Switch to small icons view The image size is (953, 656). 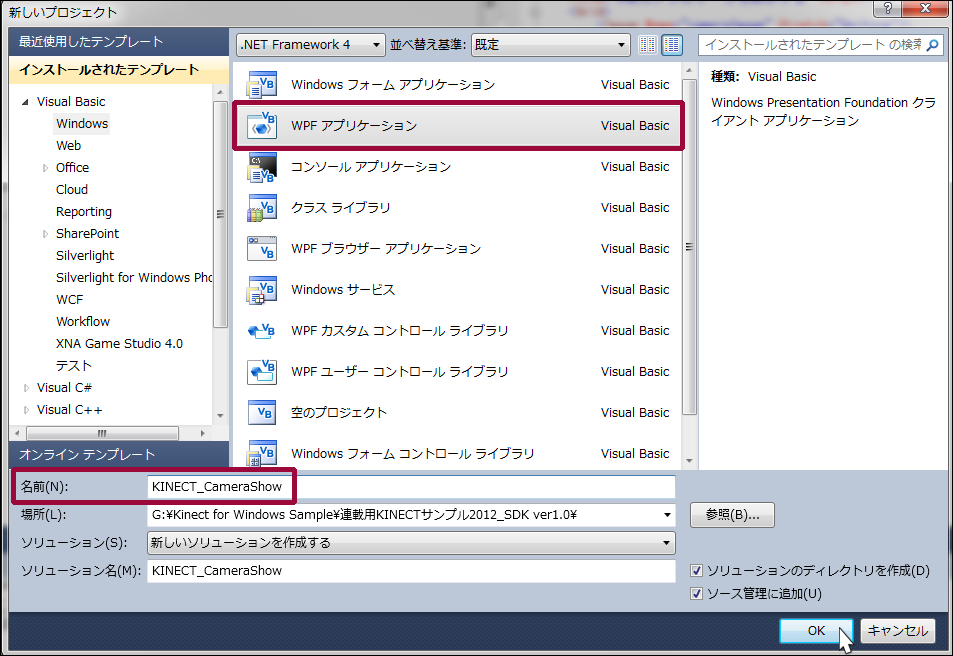[x=648, y=44]
